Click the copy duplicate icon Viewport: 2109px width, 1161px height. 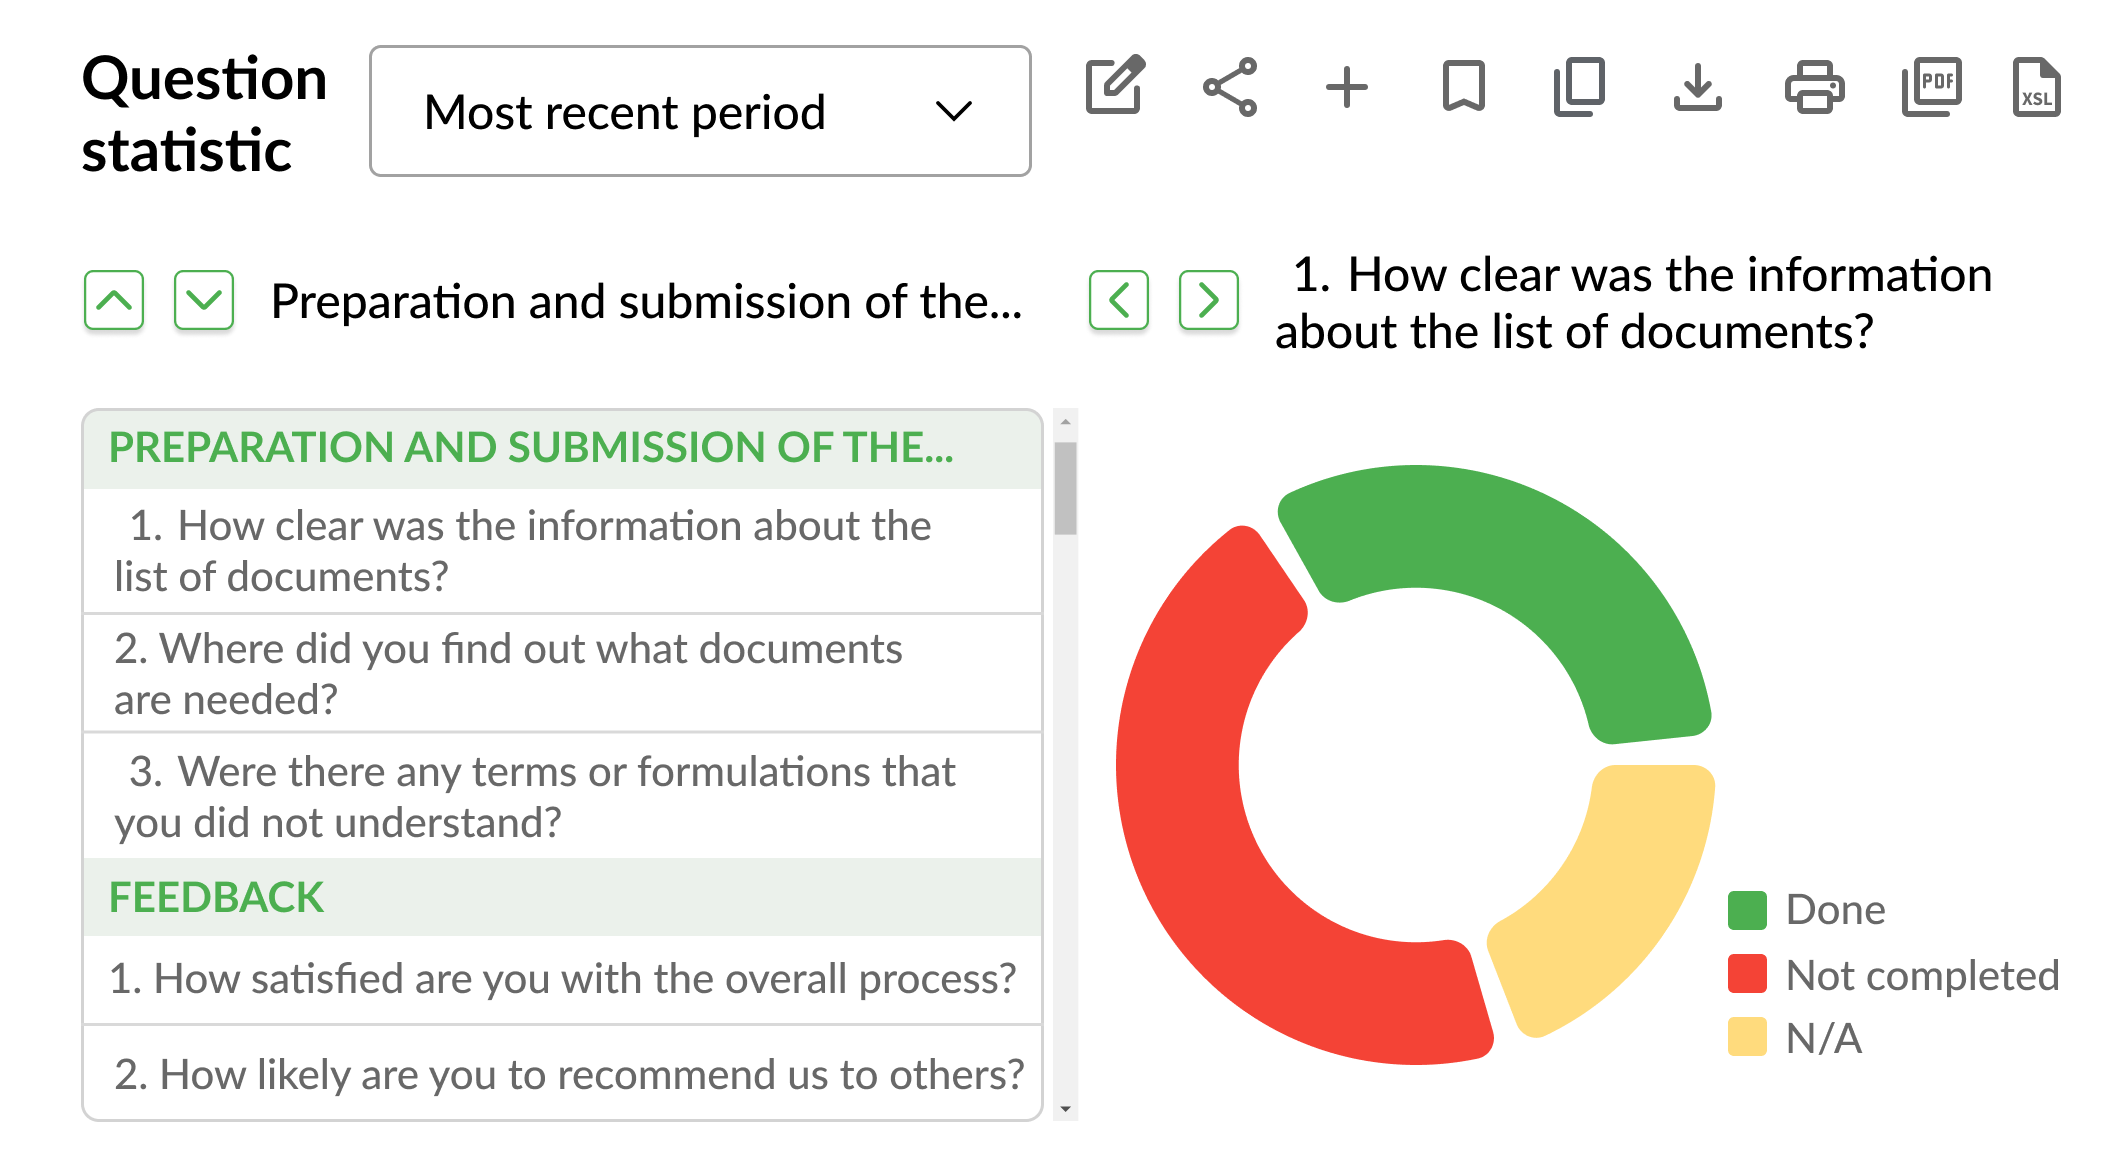(1580, 87)
